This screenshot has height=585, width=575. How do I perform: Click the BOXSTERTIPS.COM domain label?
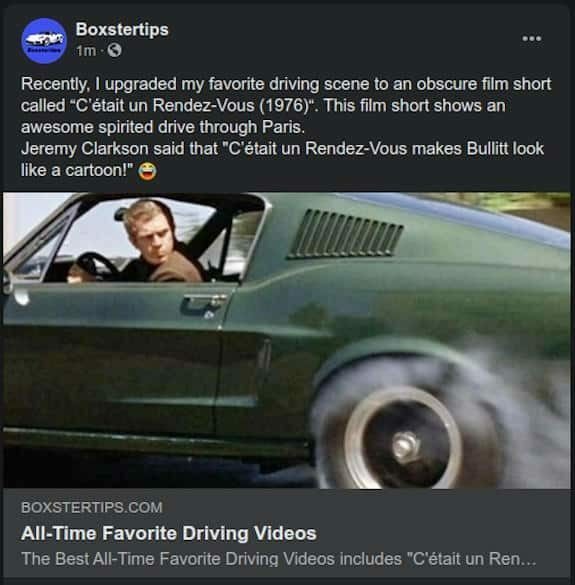tap(92, 507)
